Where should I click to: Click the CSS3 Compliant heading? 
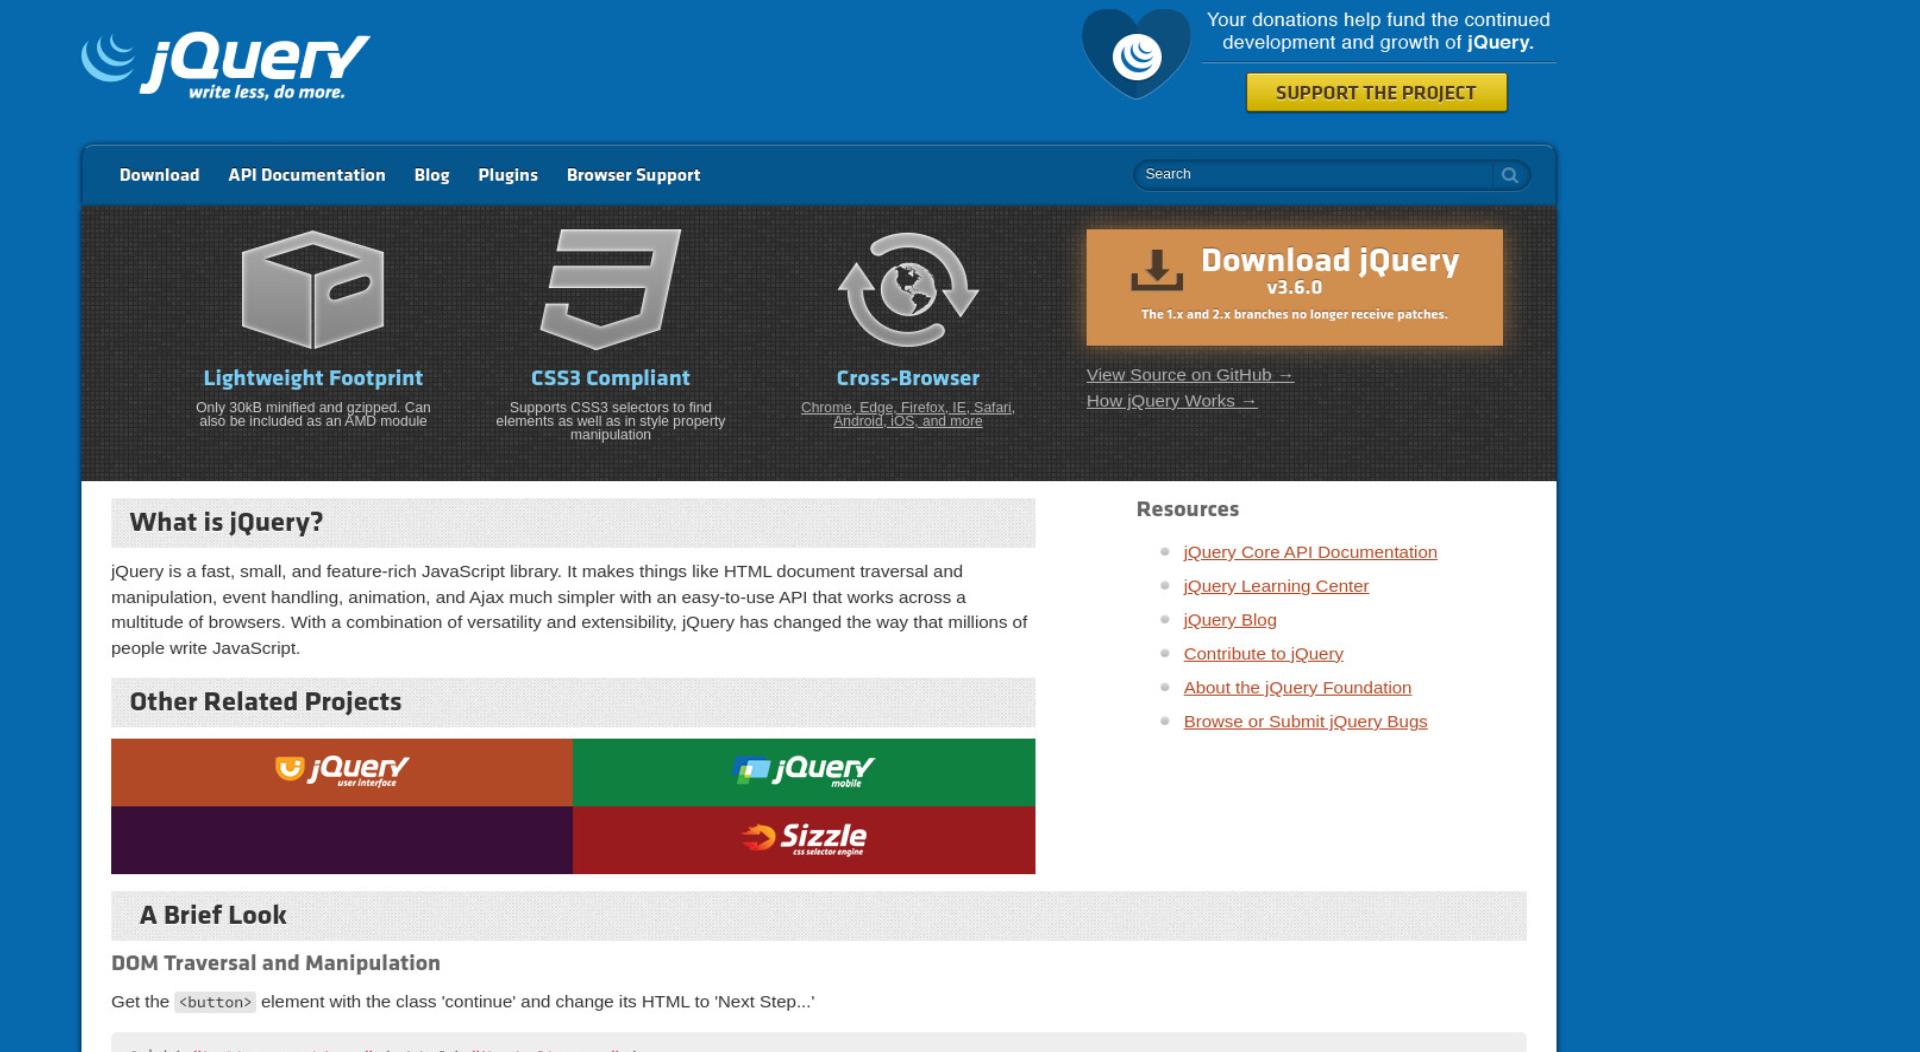pyautogui.click(x=610, y=378)
